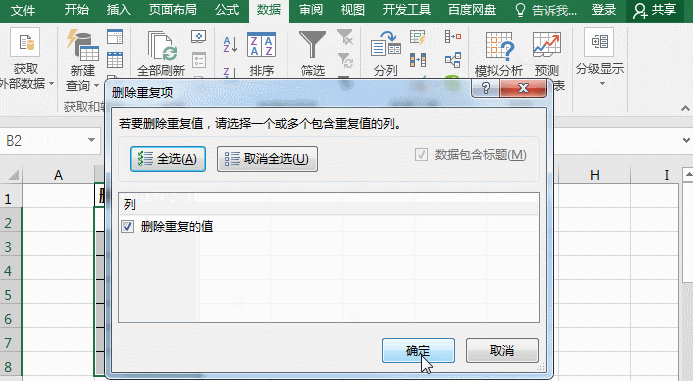Click the 全选 select all button
Image resolution: width=693 pixels, height=381 pixels.
pyautogui.click(x=168, y=159)
